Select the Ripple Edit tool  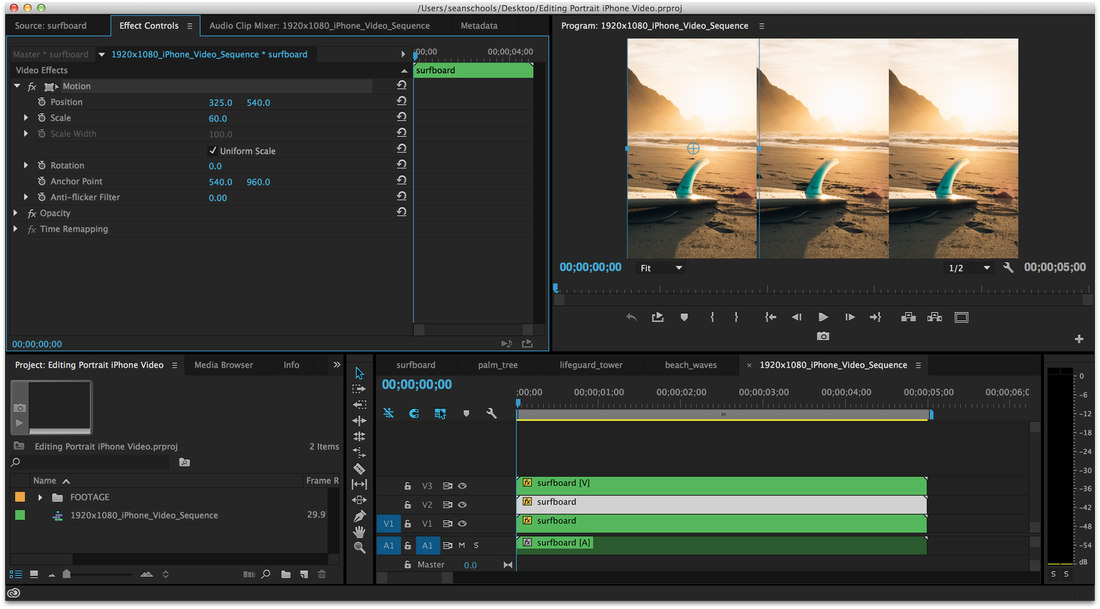point(360,421)
